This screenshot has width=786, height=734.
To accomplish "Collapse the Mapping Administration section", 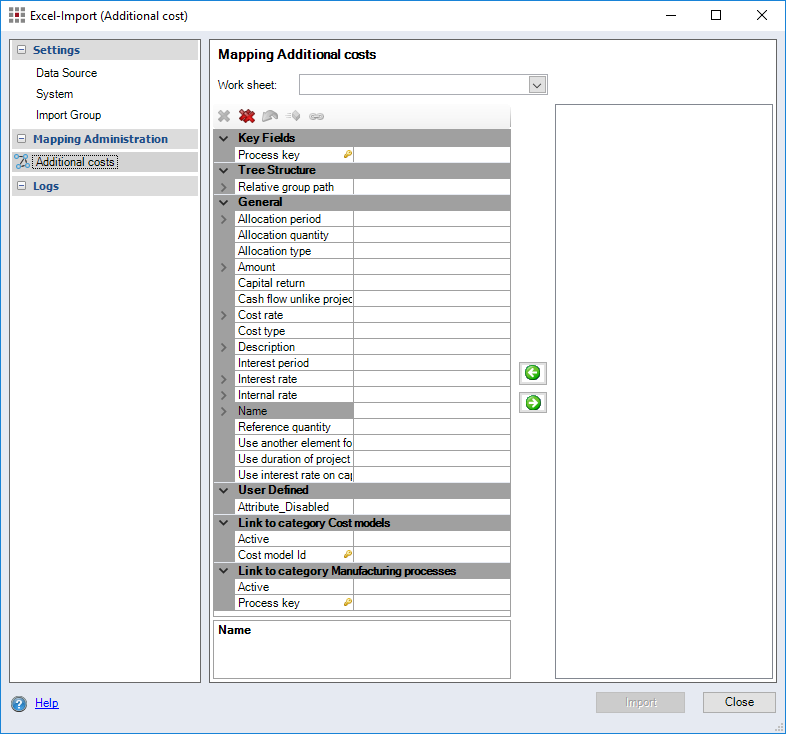I will pyautogui.click(x=21, y=139).
